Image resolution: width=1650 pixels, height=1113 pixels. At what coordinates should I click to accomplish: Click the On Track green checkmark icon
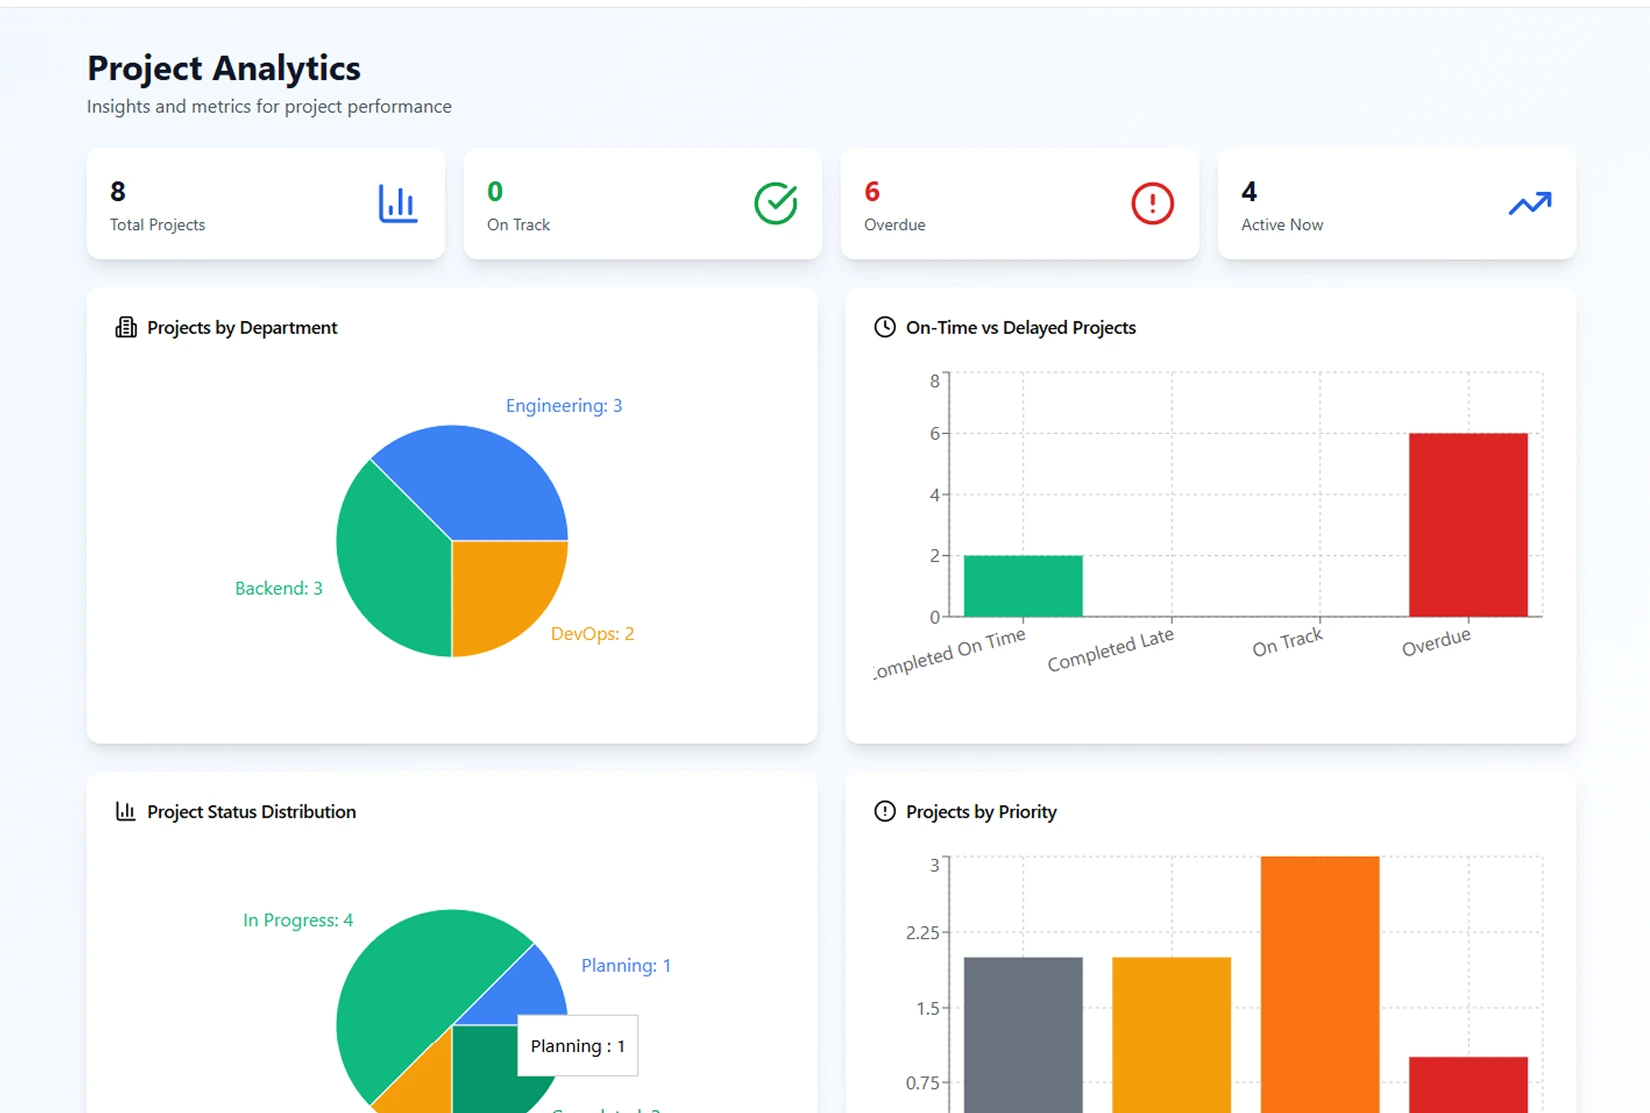click(x=775, y=203)
